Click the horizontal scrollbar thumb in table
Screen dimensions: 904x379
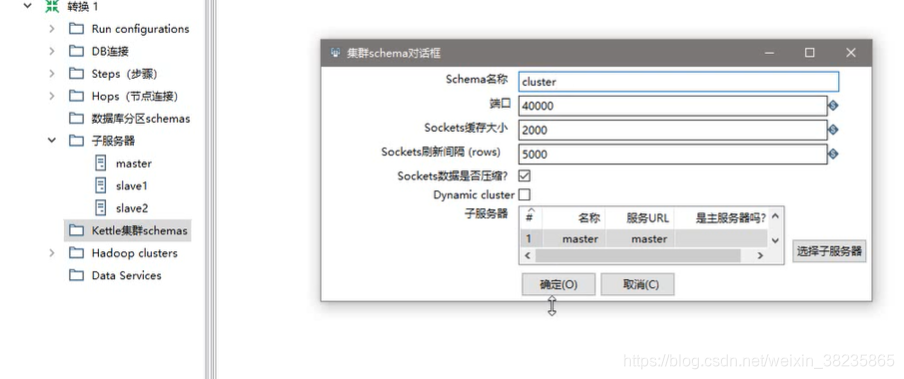pos(638,255)
